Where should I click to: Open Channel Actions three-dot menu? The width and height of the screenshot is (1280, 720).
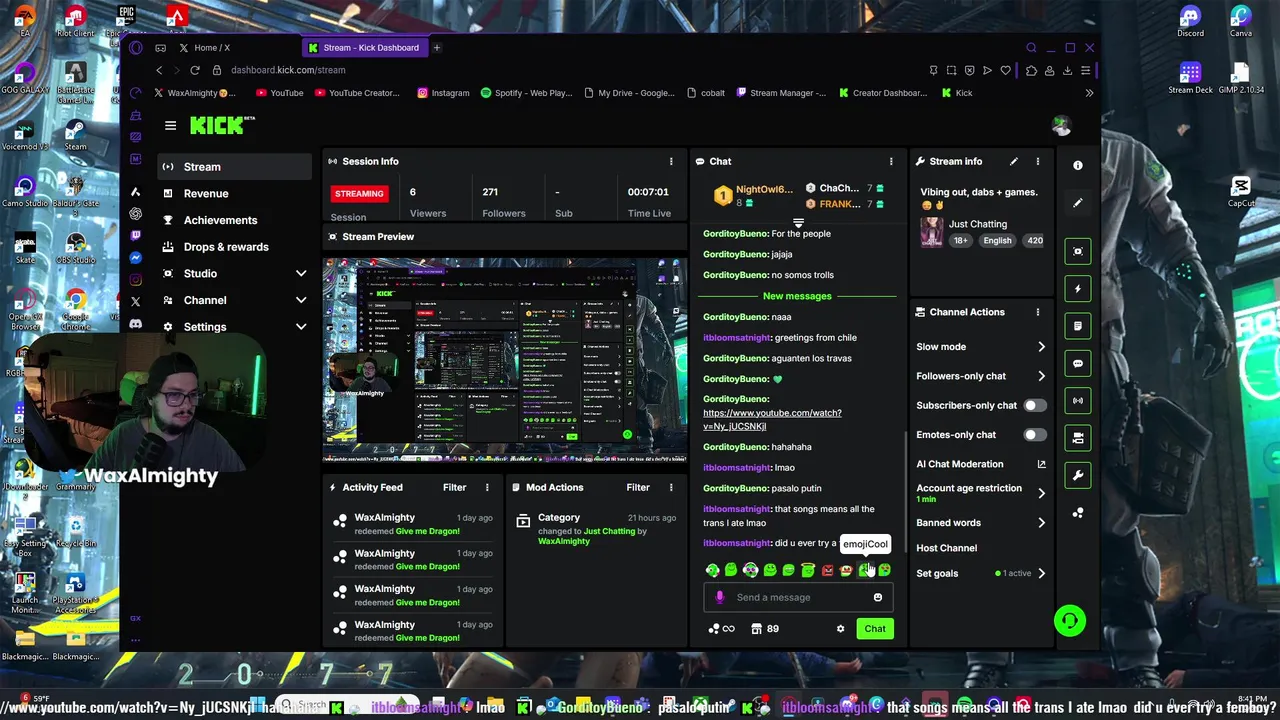coord(1037,312)
